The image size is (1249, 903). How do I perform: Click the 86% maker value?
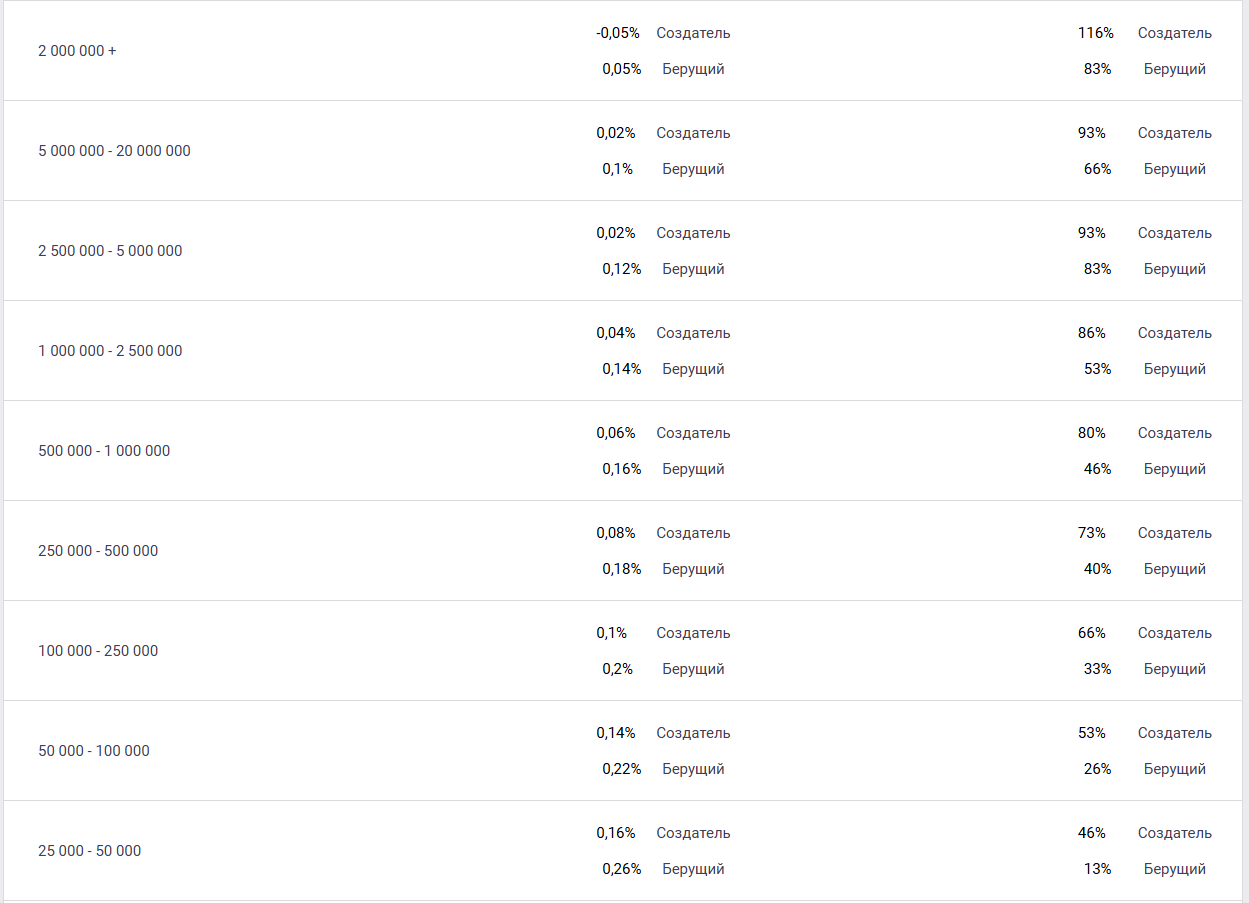click(1091, 333)
